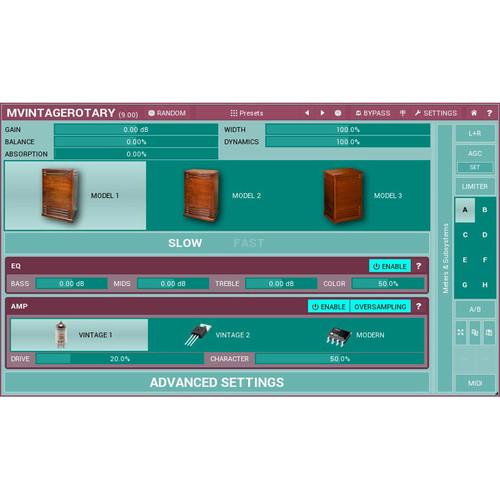Select preset slot A
Image resolution: width=500 pixels, height=500 pixels.
465,210
